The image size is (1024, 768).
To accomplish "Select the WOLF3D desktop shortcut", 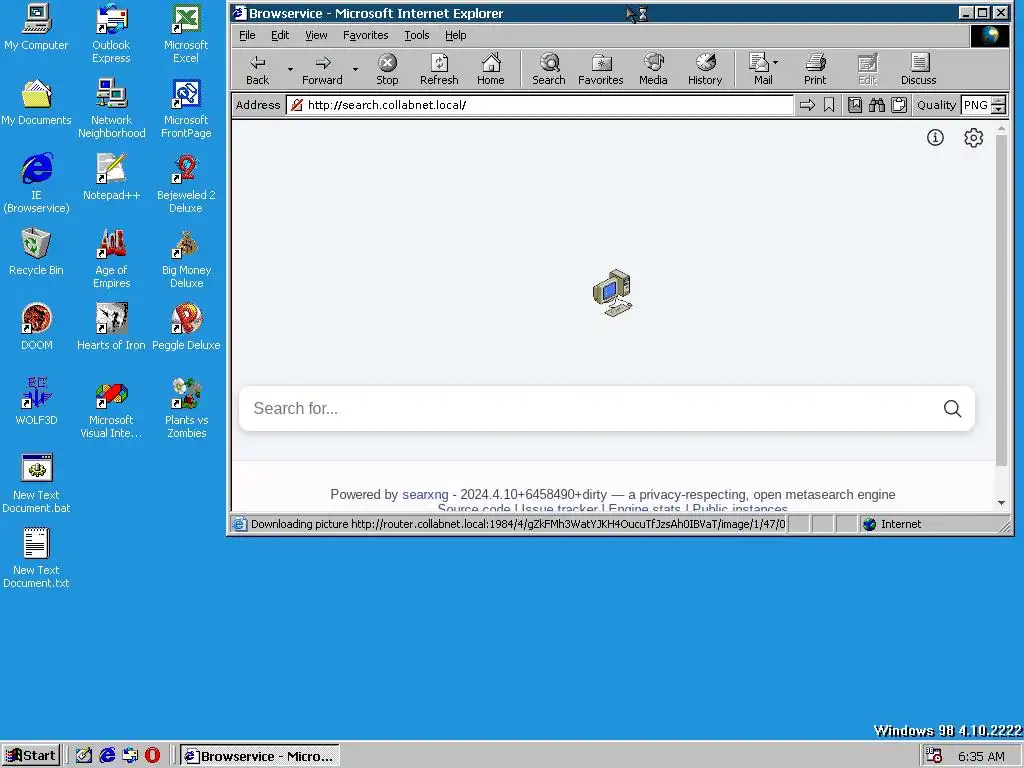I will coord(36,402).
